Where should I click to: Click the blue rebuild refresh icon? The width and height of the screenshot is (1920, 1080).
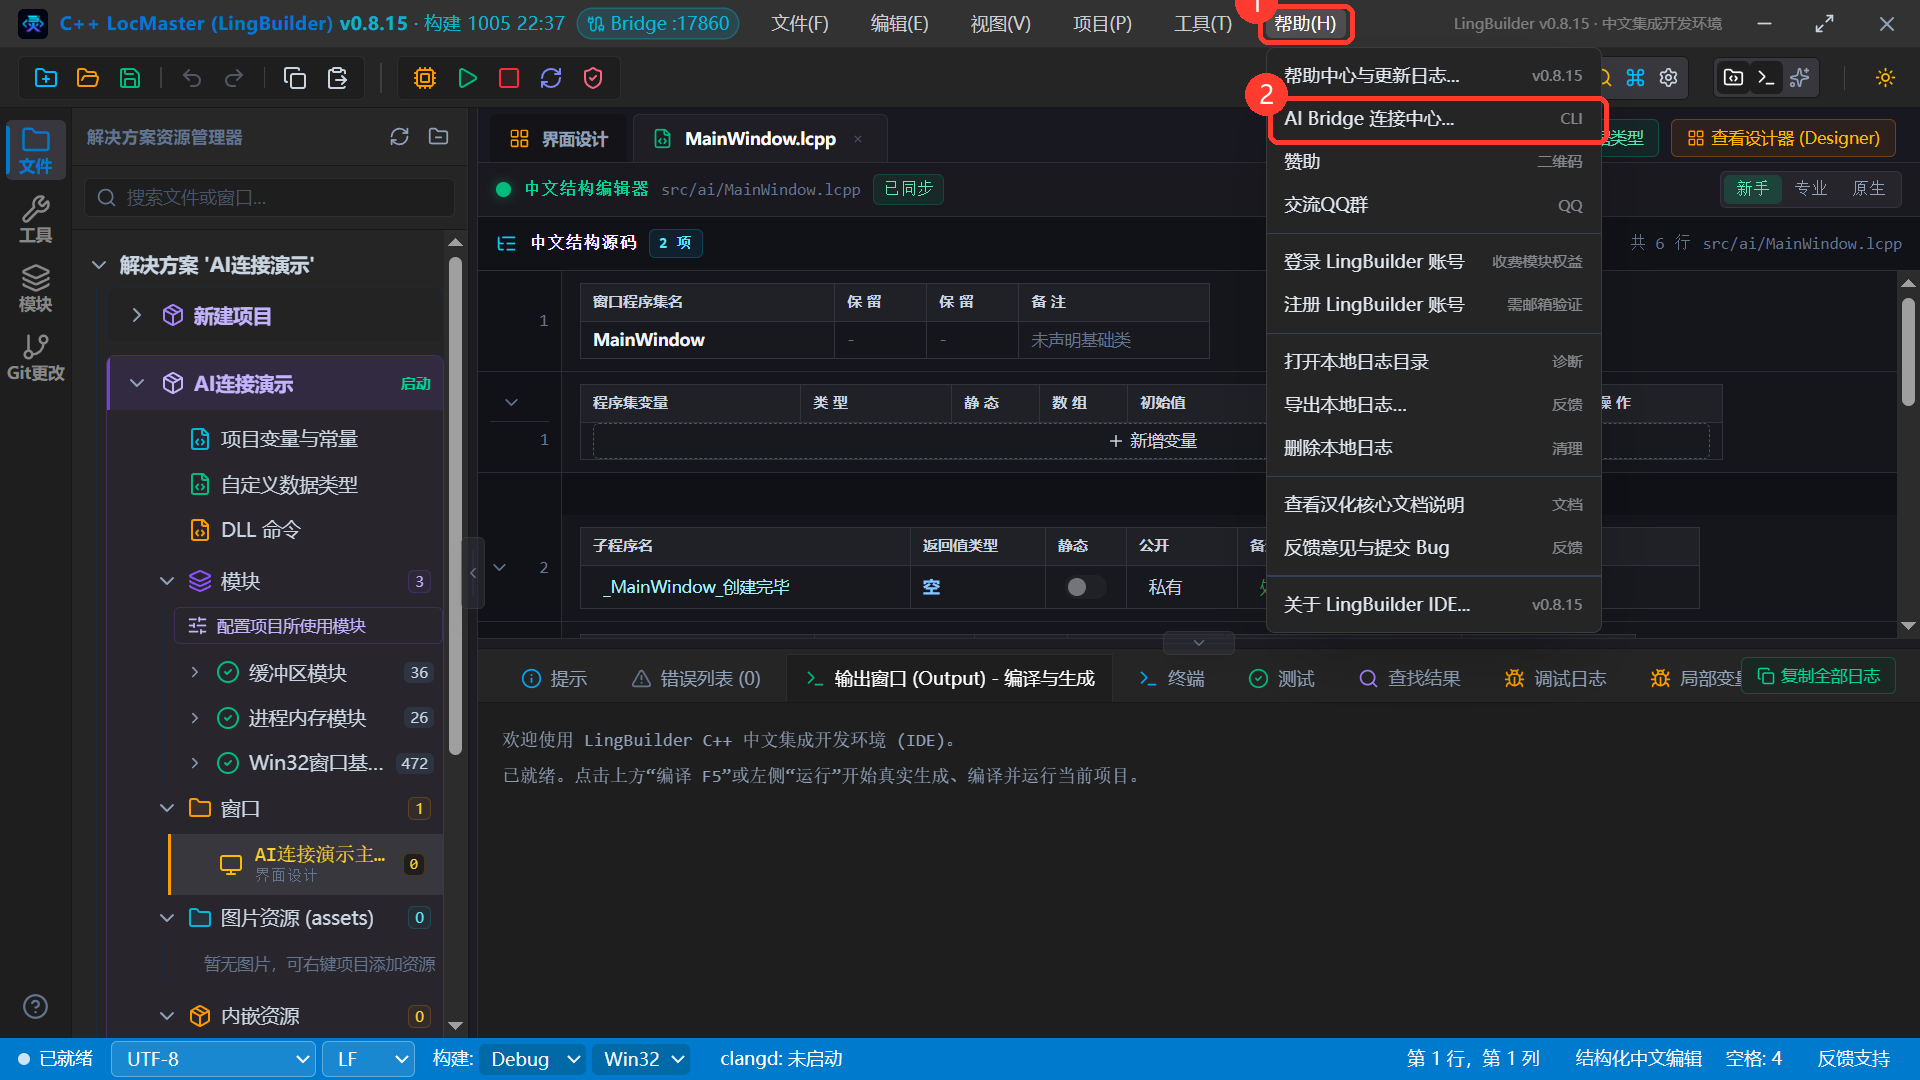click(x=551, y=78)
